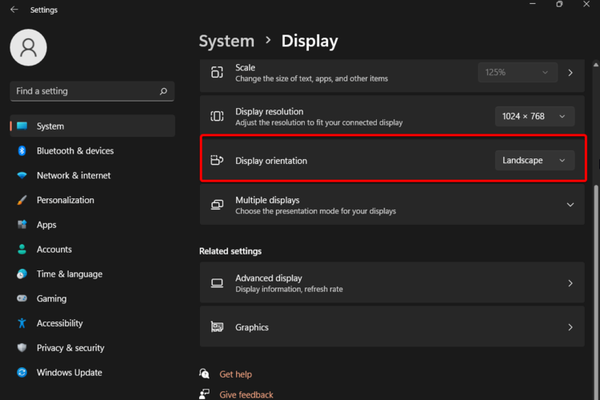The width and height of the screenshot is (600, 400).
Task: Click the Find a setting search box
Action: tap(92, 91)
